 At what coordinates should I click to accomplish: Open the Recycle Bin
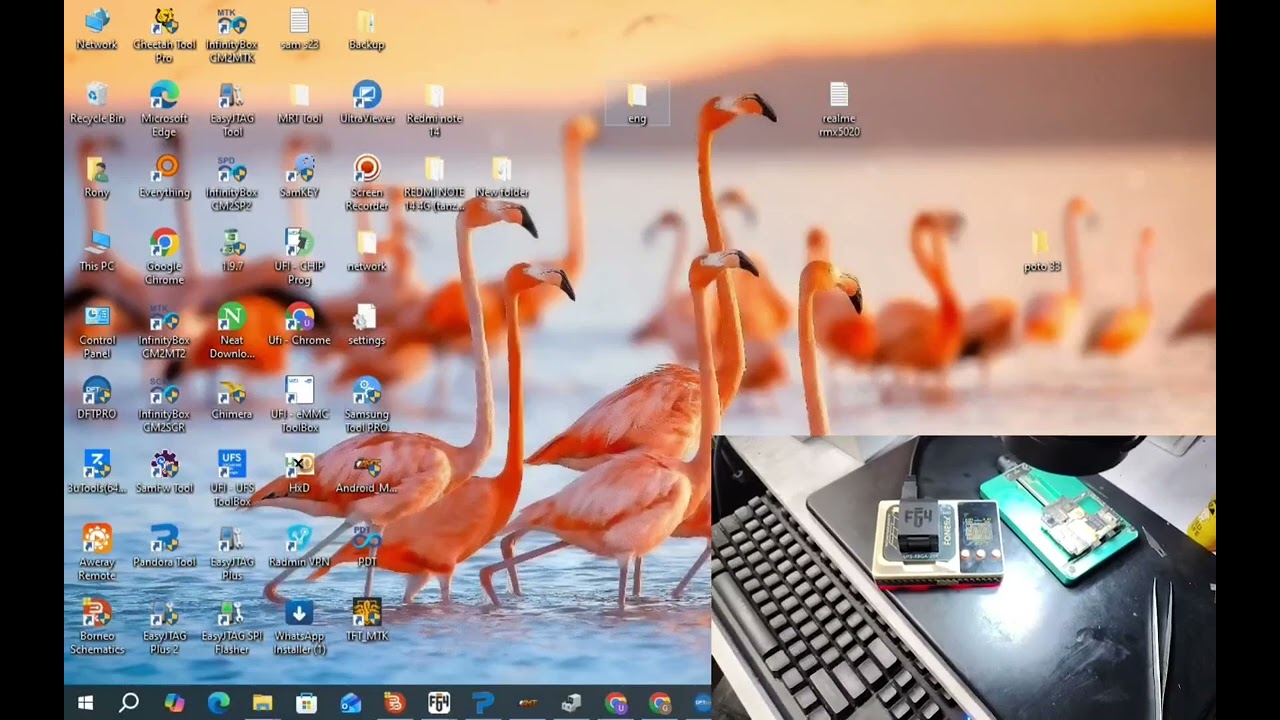coord(97,103)
